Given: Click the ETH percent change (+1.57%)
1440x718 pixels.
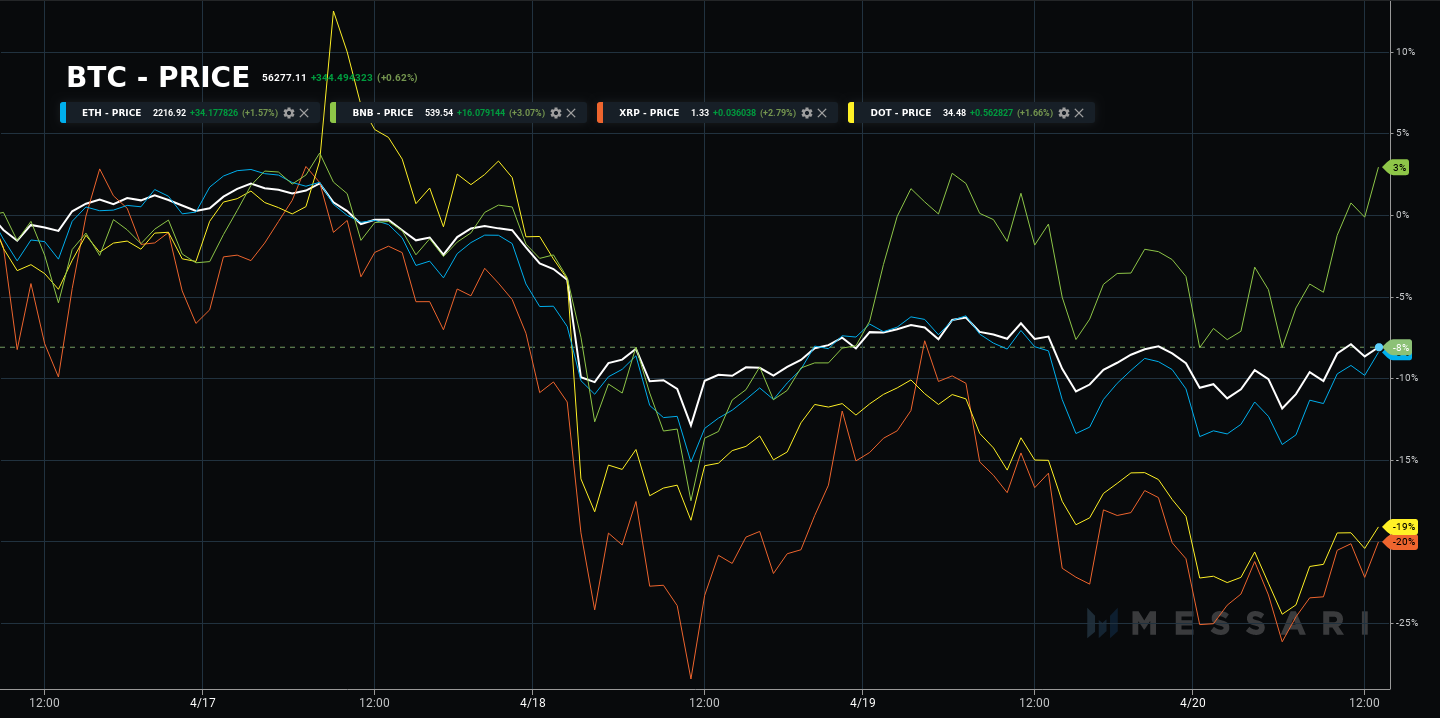Looking at the screenshot, I should click(x=260, y=113).
